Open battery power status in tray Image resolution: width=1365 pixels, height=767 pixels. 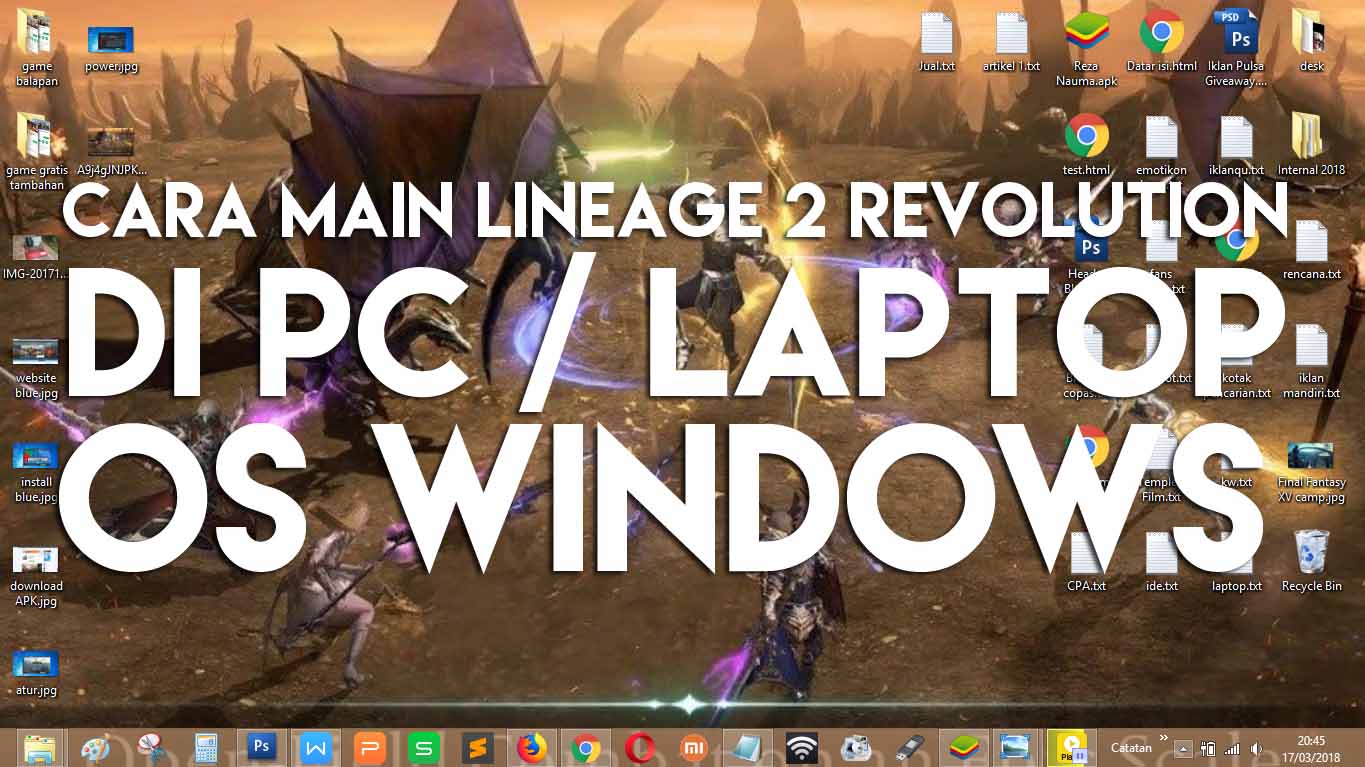[x=1208, y=749]
